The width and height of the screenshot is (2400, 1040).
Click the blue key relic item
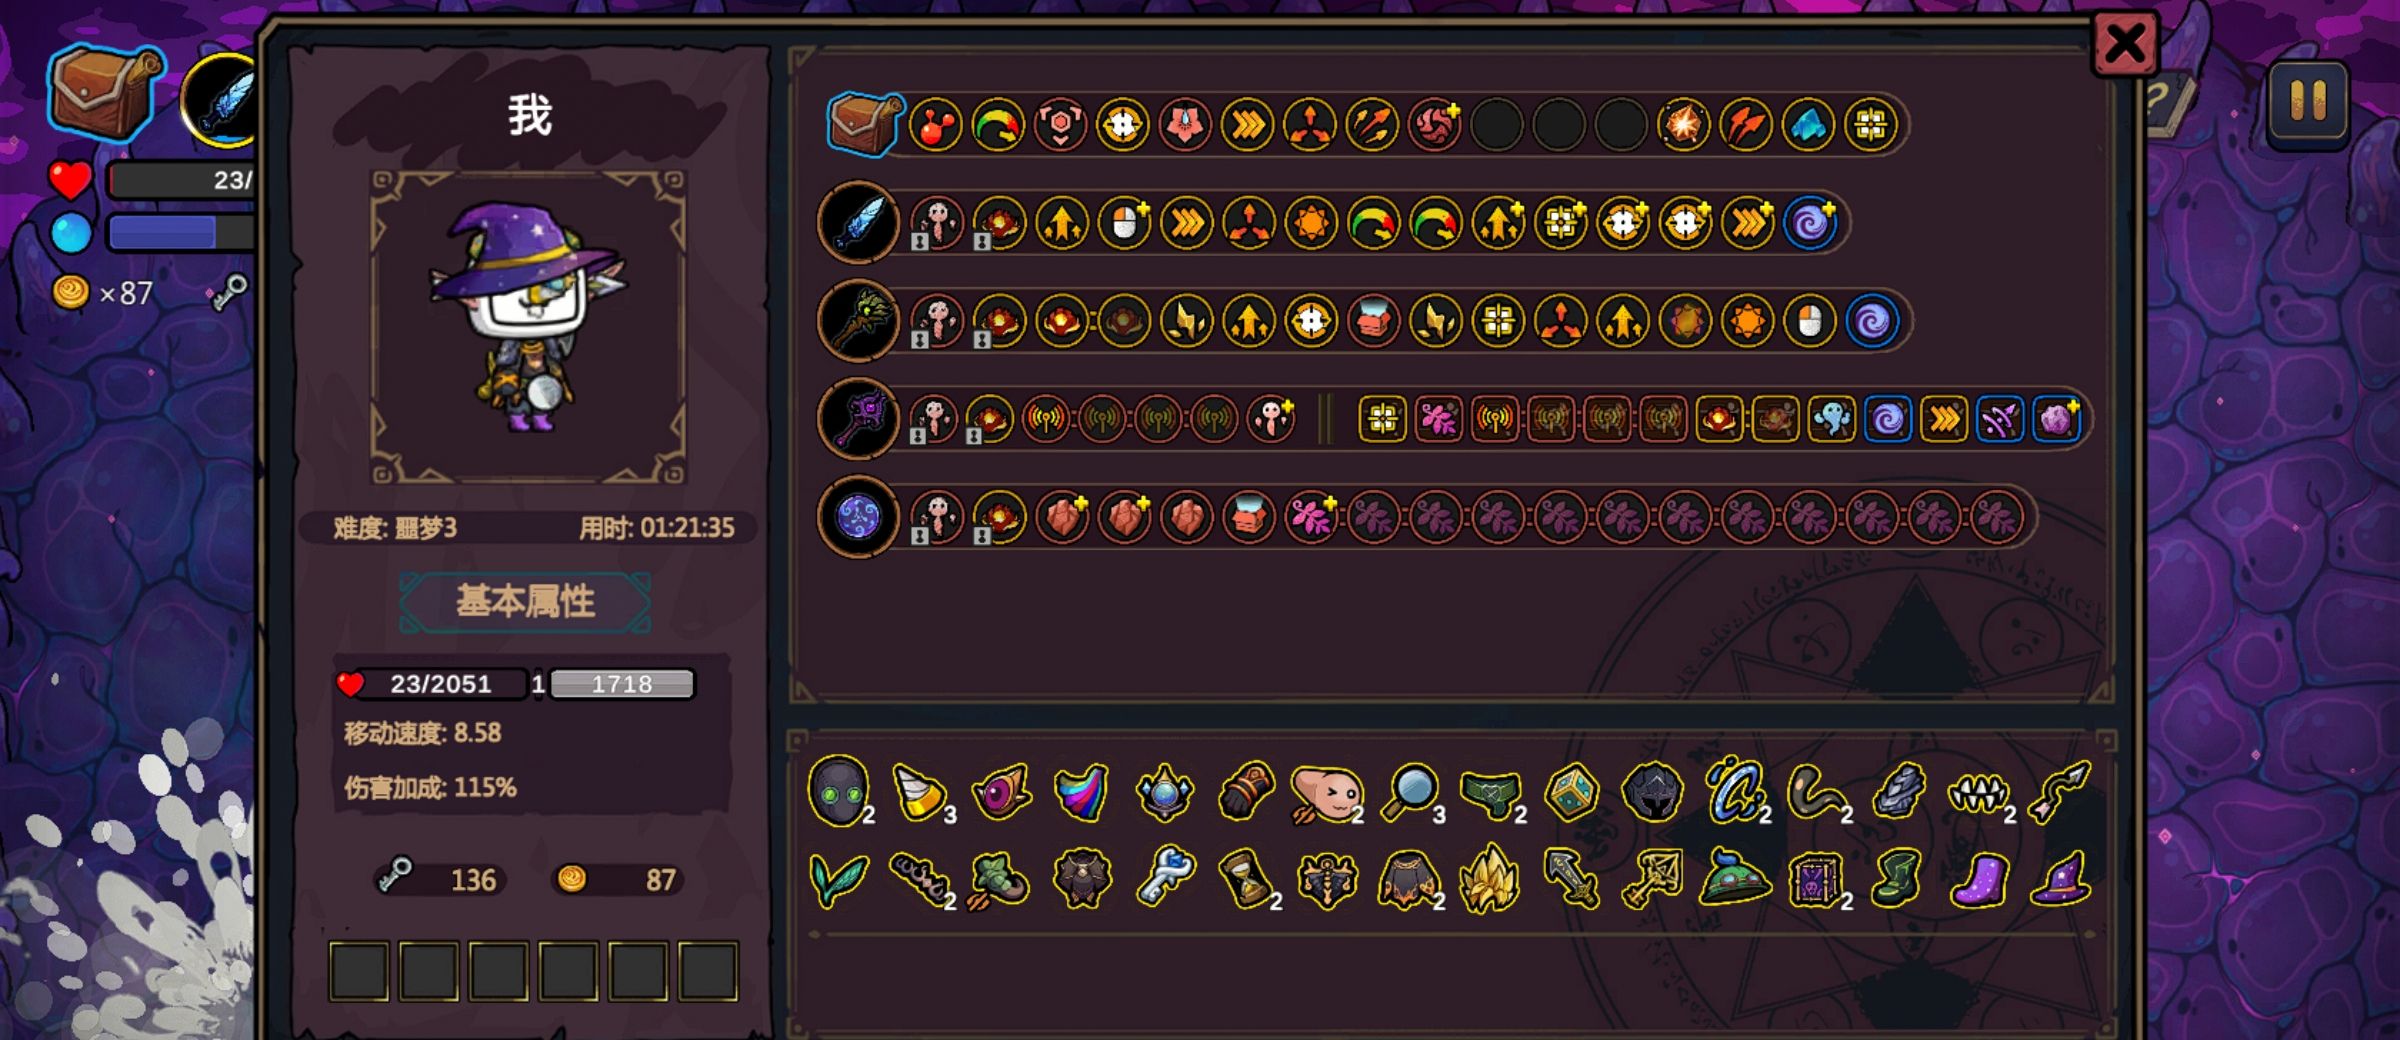[1165, 876]
